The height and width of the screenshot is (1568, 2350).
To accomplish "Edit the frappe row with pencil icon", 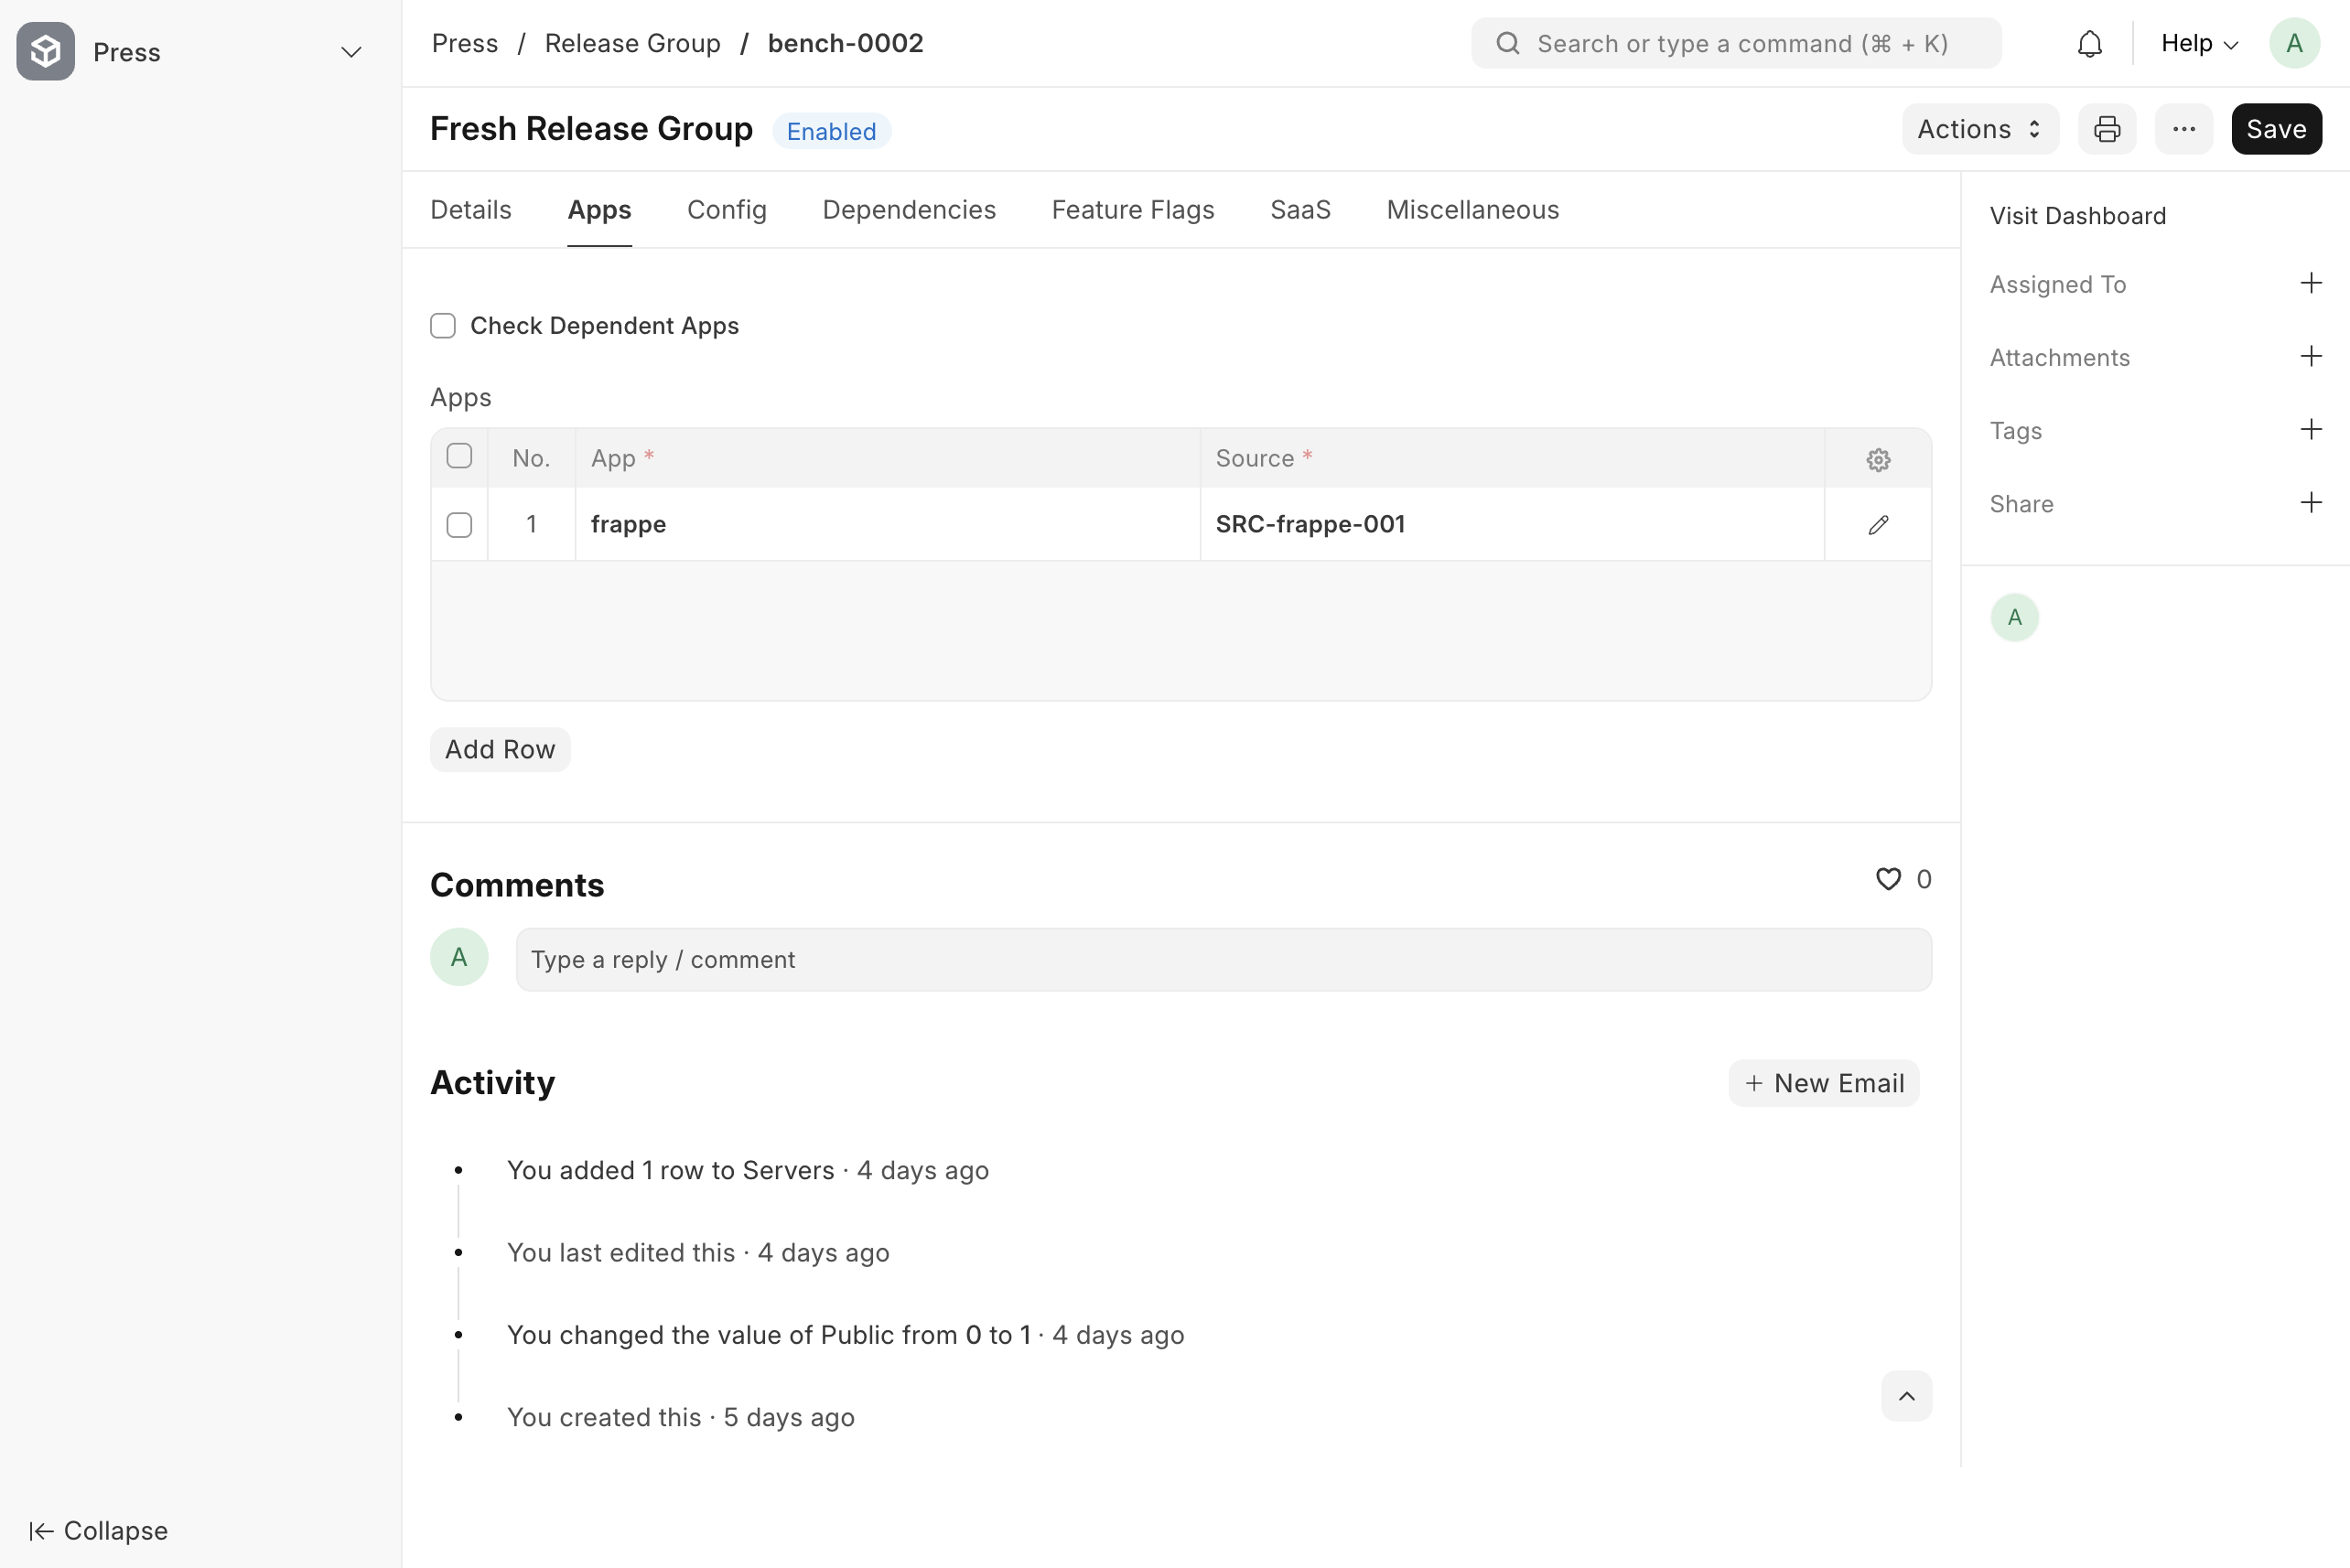I will click(x=1877, y=525).
